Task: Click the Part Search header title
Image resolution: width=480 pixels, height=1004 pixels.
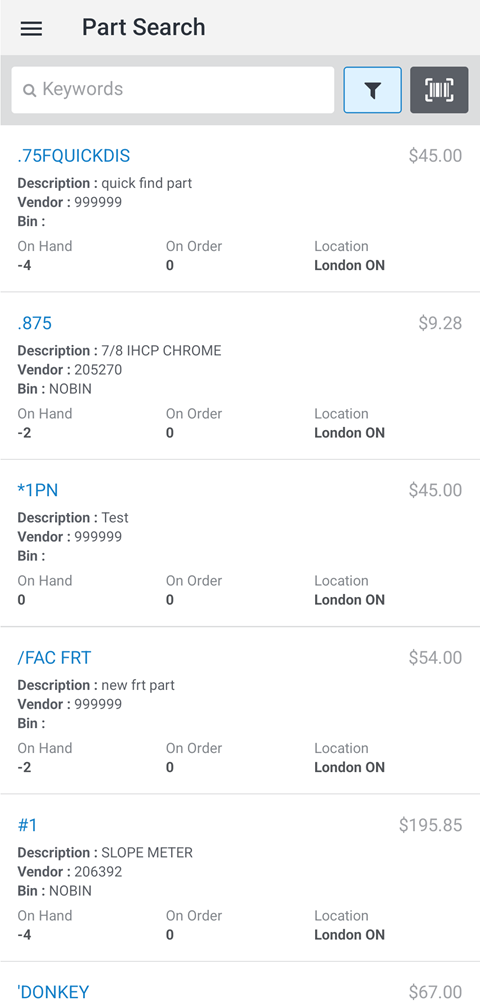Action: click(x=143, y=28)
